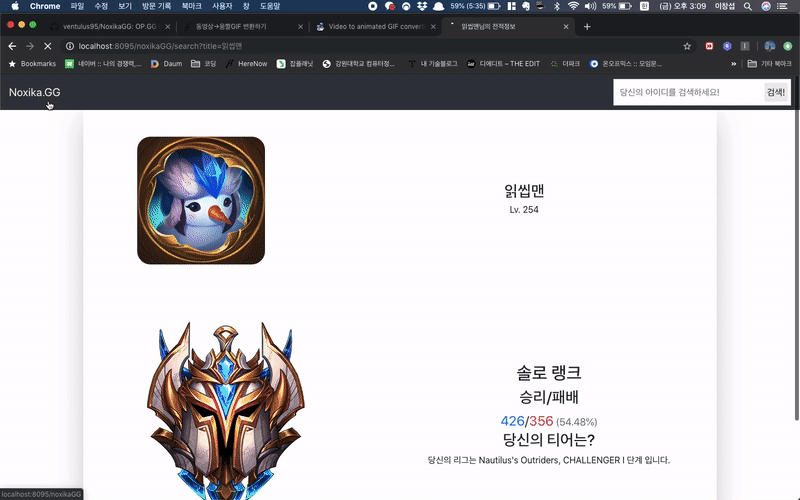Close the active 전적정보 tab
The height and width of the screenshot is (500, 800).
(x=566, y=27)
